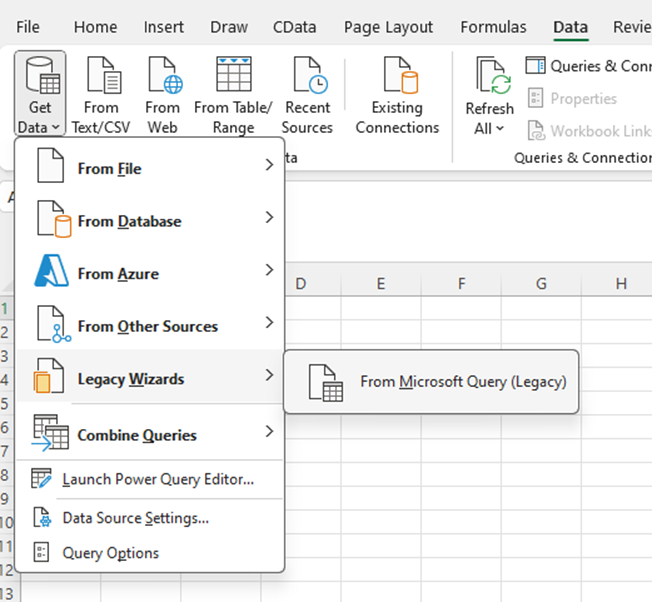Open the Page Layout tab
Screen dimensions: 652x602
coord(388,27)
